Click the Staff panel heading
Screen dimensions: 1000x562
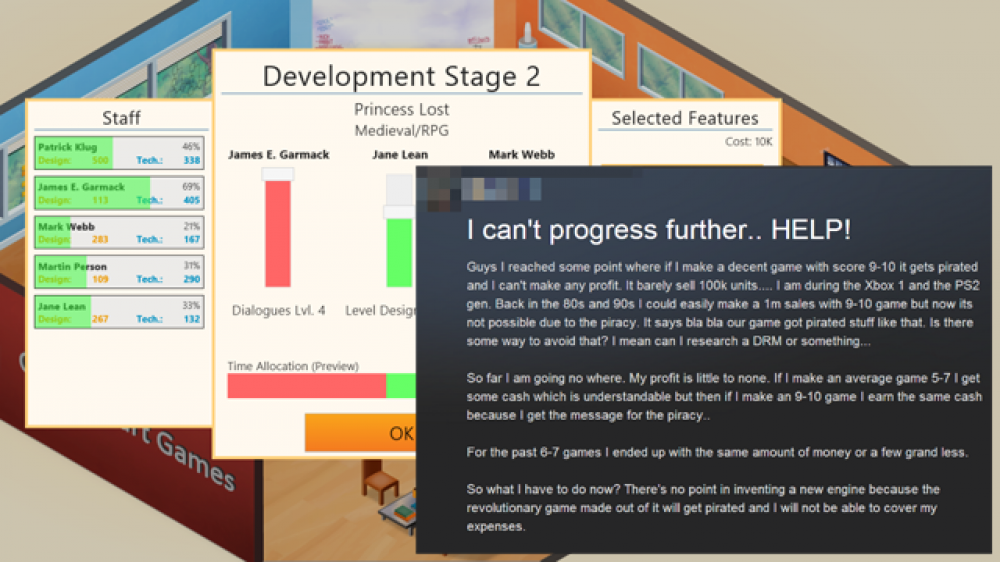point(121,118)
